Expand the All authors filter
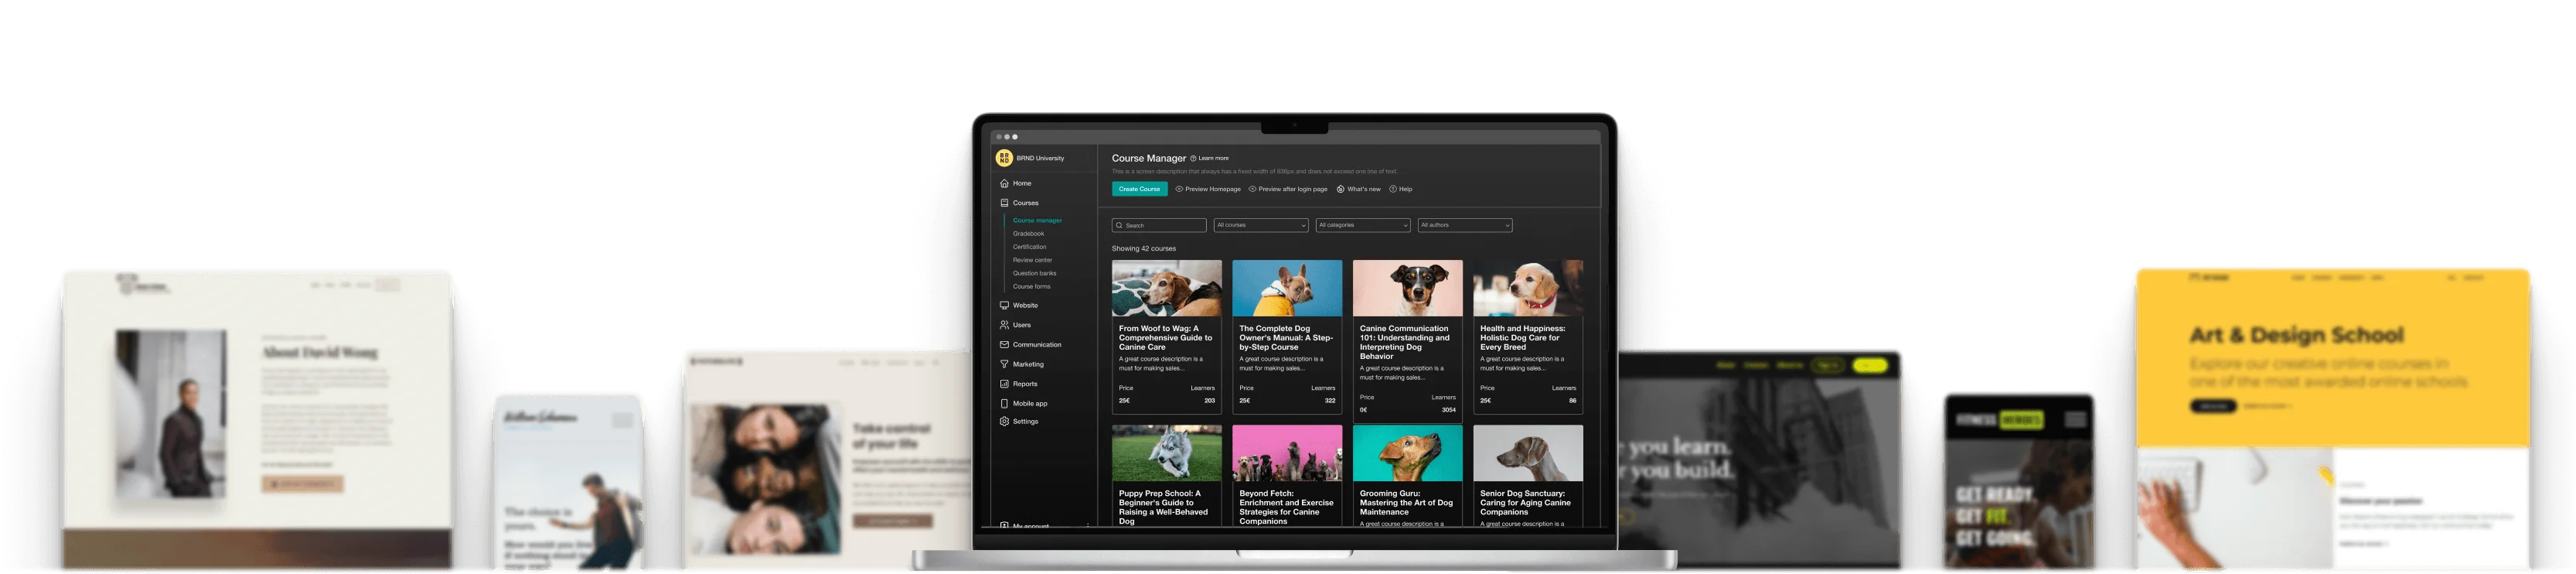The width and height of the screenshot is (2576, 574). (x=1464, y=225)
